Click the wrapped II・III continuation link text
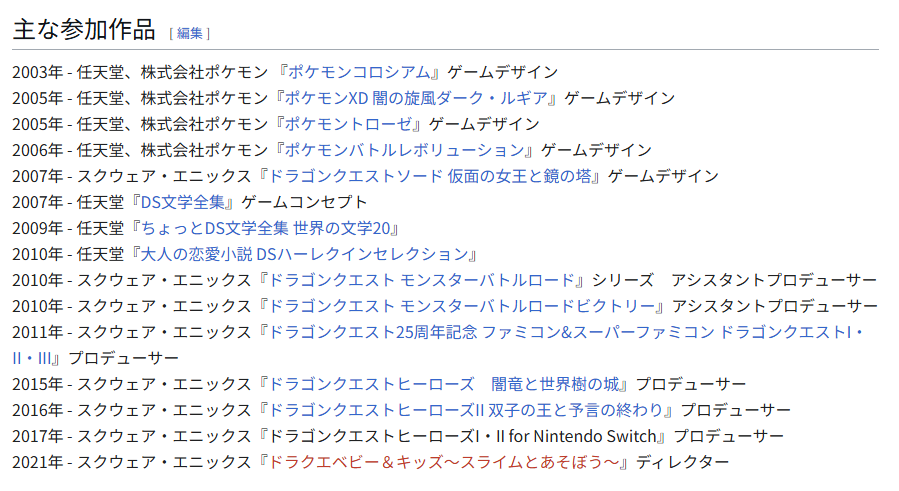Image resolution: width=899 pixels, height=491 pixels. pyautogui.click(x=32, y=358)
